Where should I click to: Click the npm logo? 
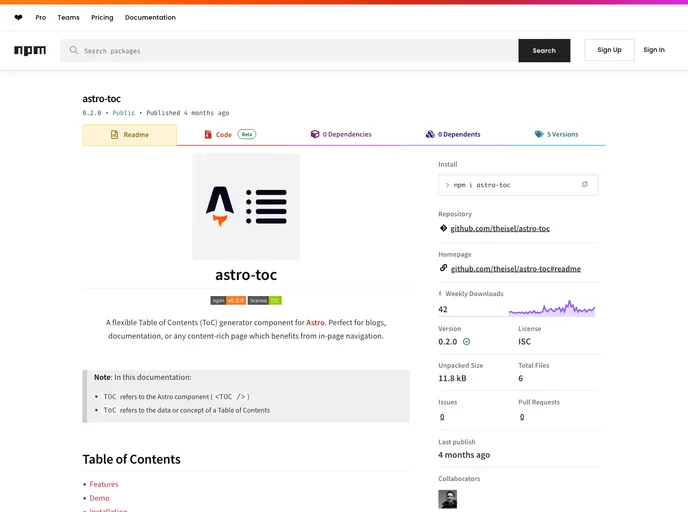(30, 50)
